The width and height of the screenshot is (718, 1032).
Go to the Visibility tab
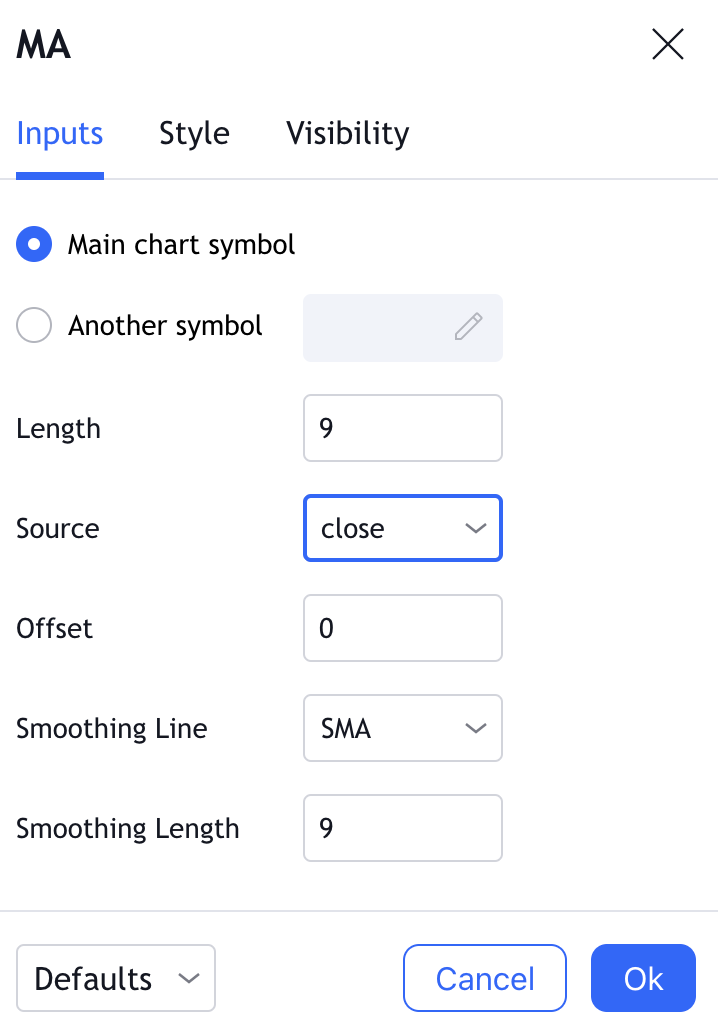coord(347,134)
